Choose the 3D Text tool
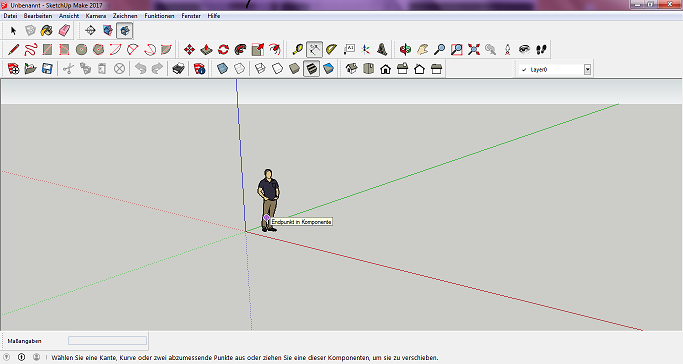Viewport: 683px width, 364px height. [382, 49]
